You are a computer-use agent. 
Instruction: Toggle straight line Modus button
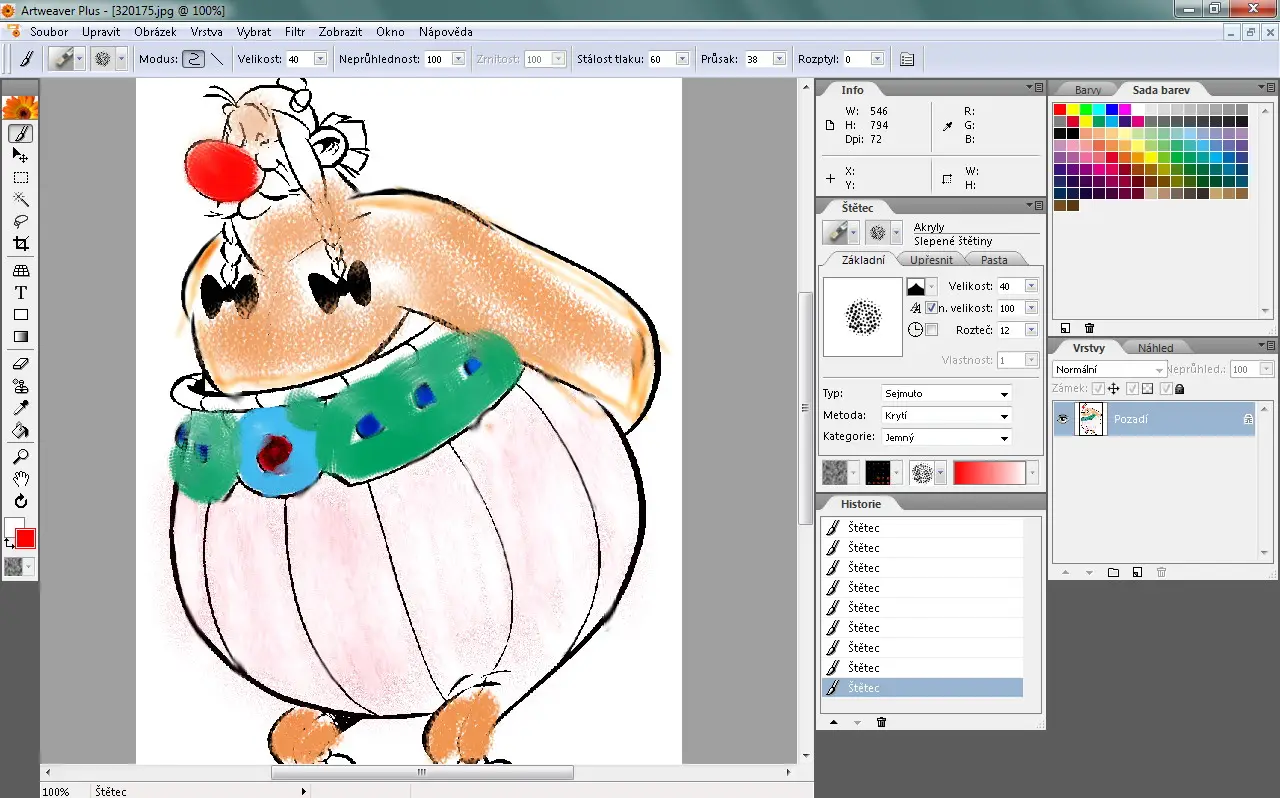point(217,59)
